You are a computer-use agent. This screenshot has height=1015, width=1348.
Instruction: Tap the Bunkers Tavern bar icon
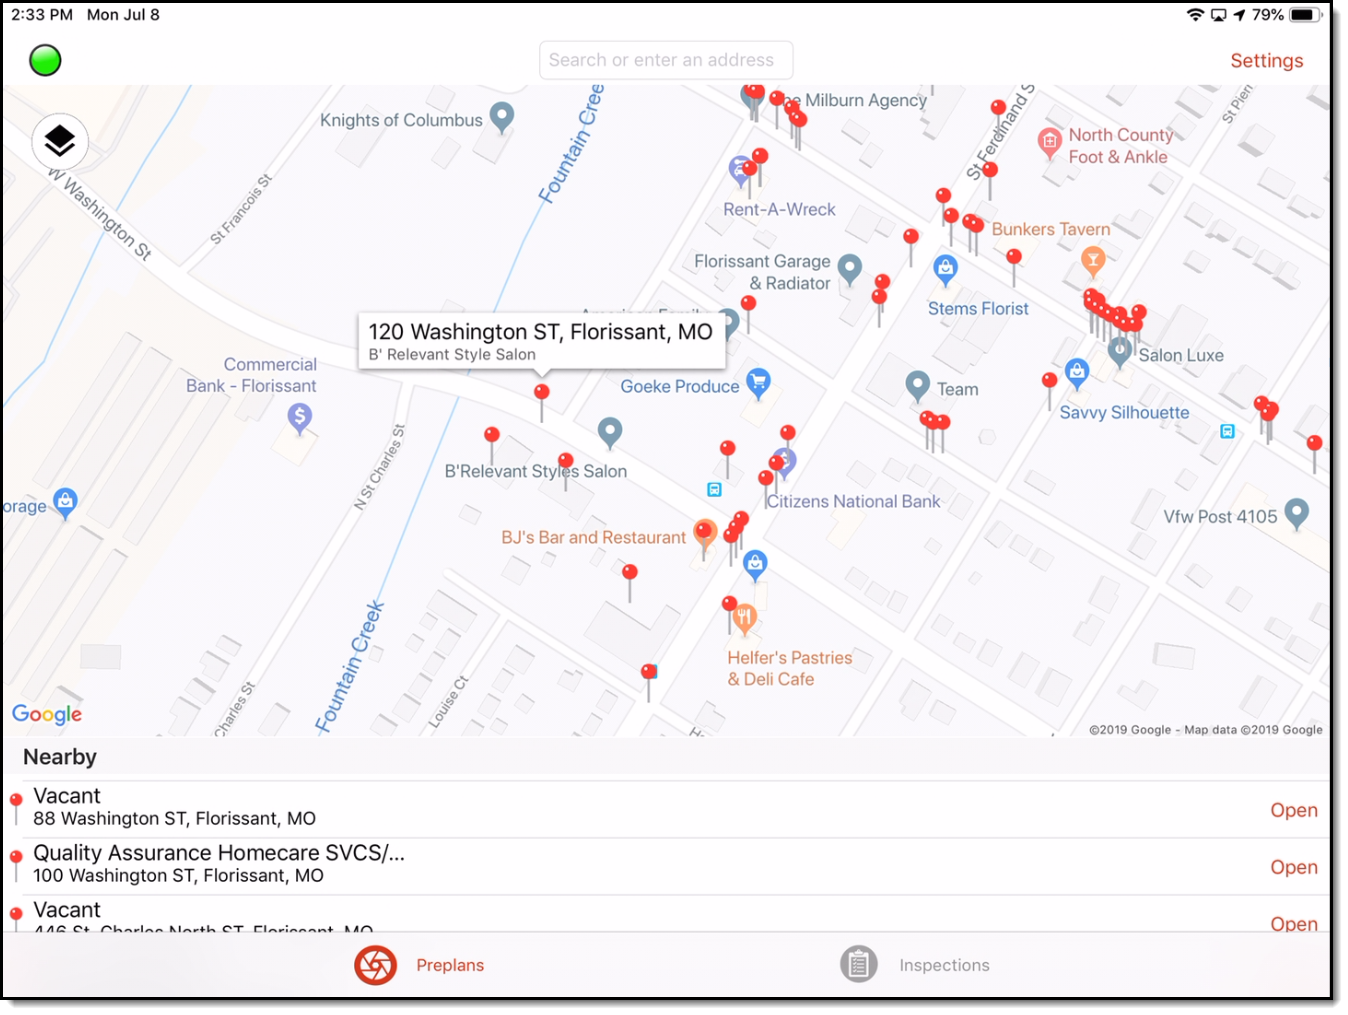[1093, 262]
